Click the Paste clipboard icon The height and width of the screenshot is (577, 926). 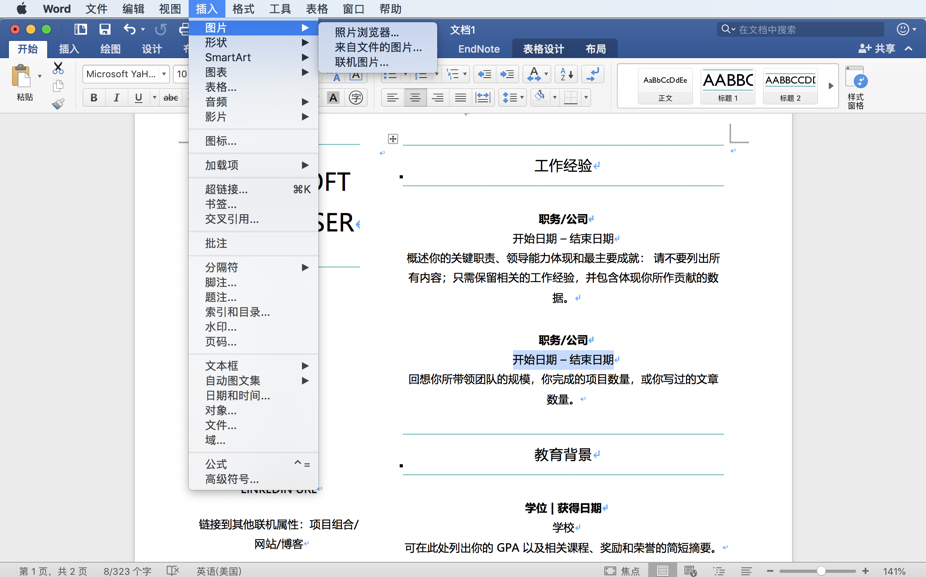22,76
